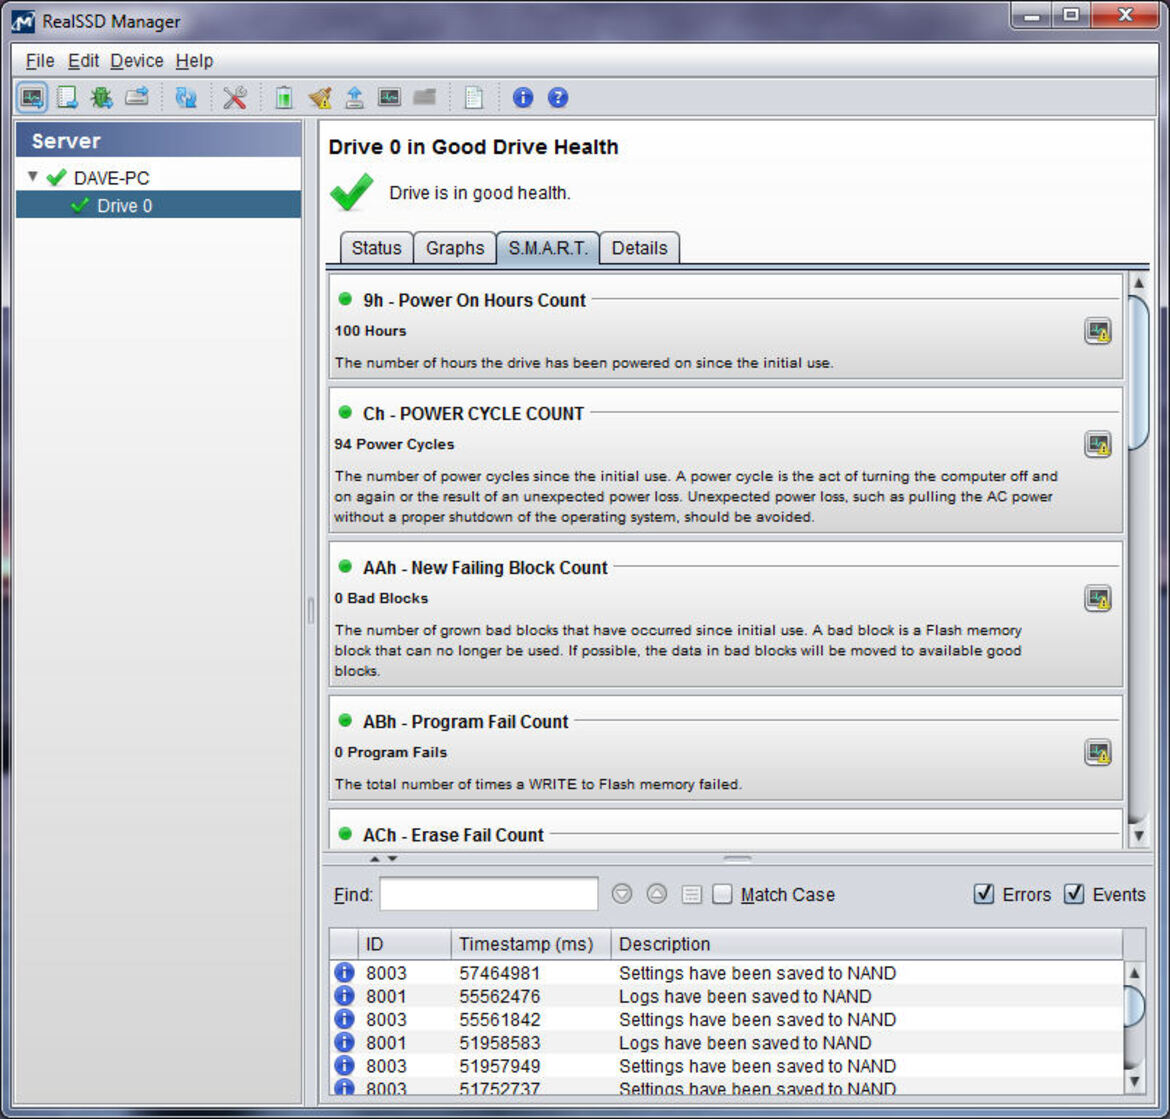Viewport: 1170px width, 1119px height.
Task: Select event row with timestamp 51957949
Action: click(x=726, y=1065)
